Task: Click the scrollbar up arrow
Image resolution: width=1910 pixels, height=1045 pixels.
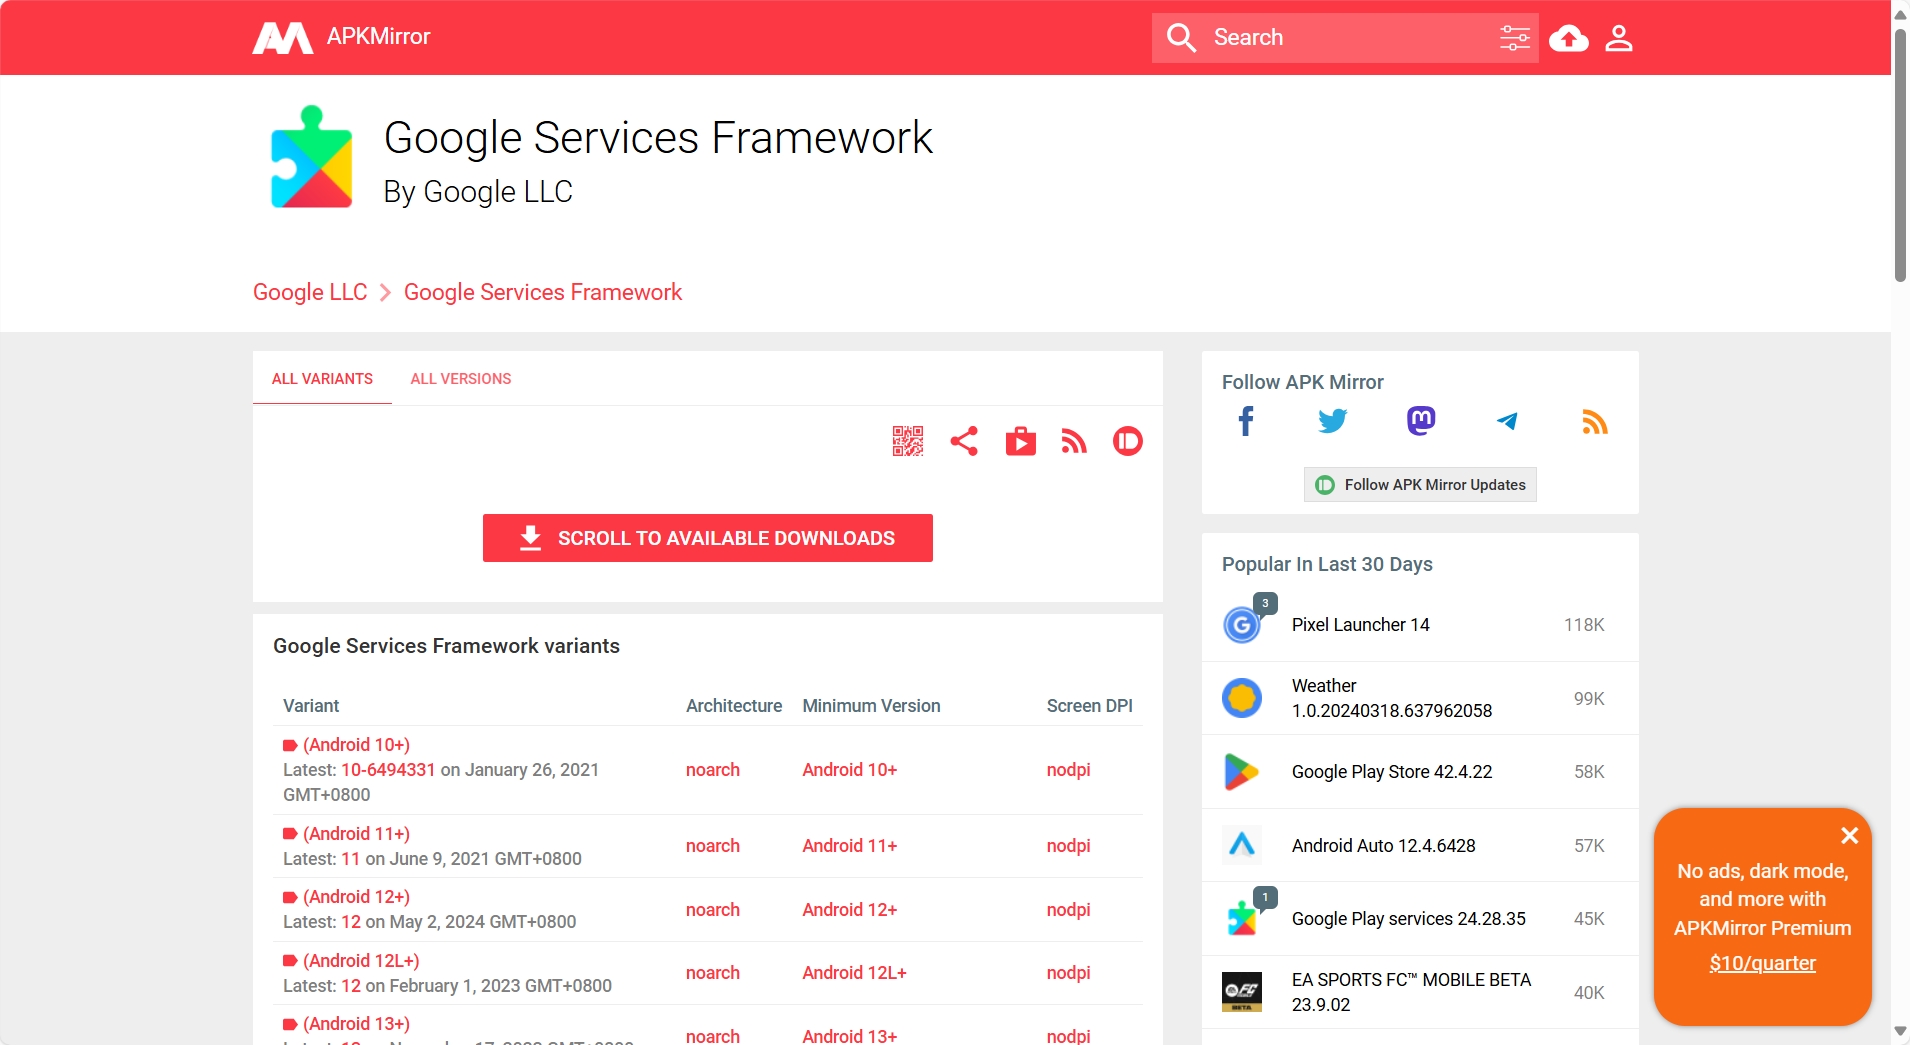Action: [x=1900, y=13]
